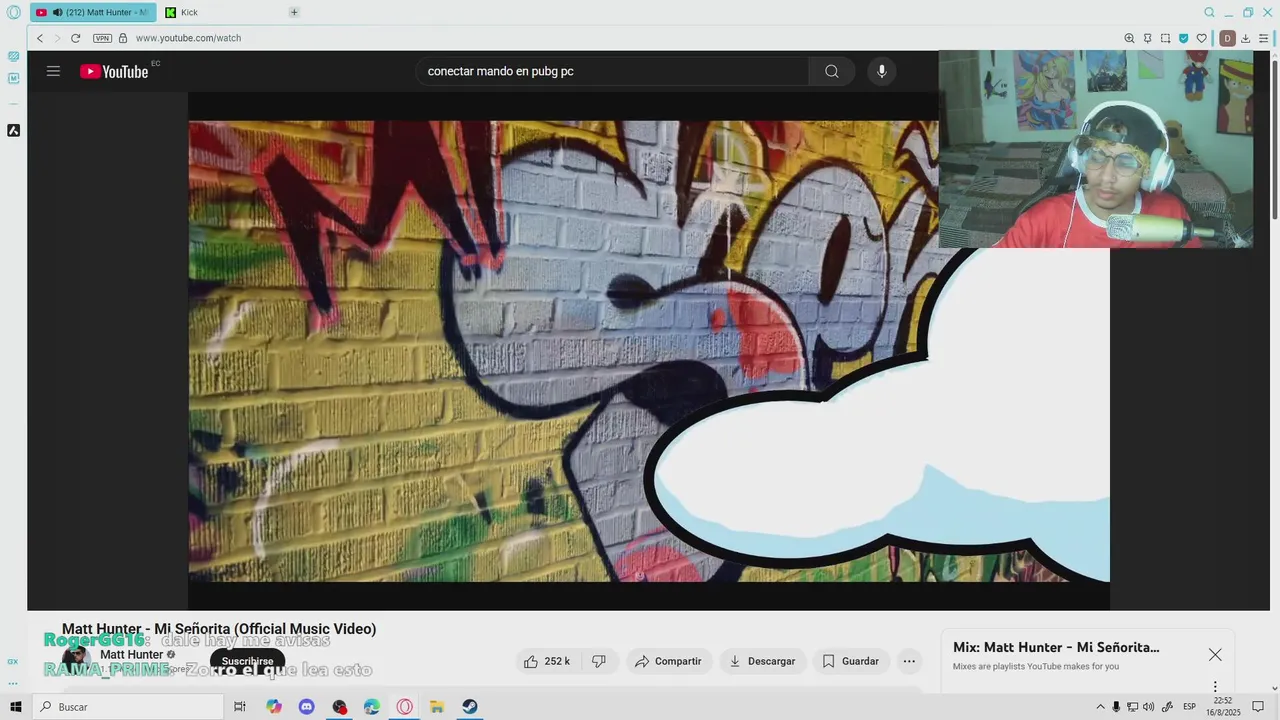Screen dimensions: 1280x720
Task: Open the volume speaker tray icon
Action: point(1148,707)
